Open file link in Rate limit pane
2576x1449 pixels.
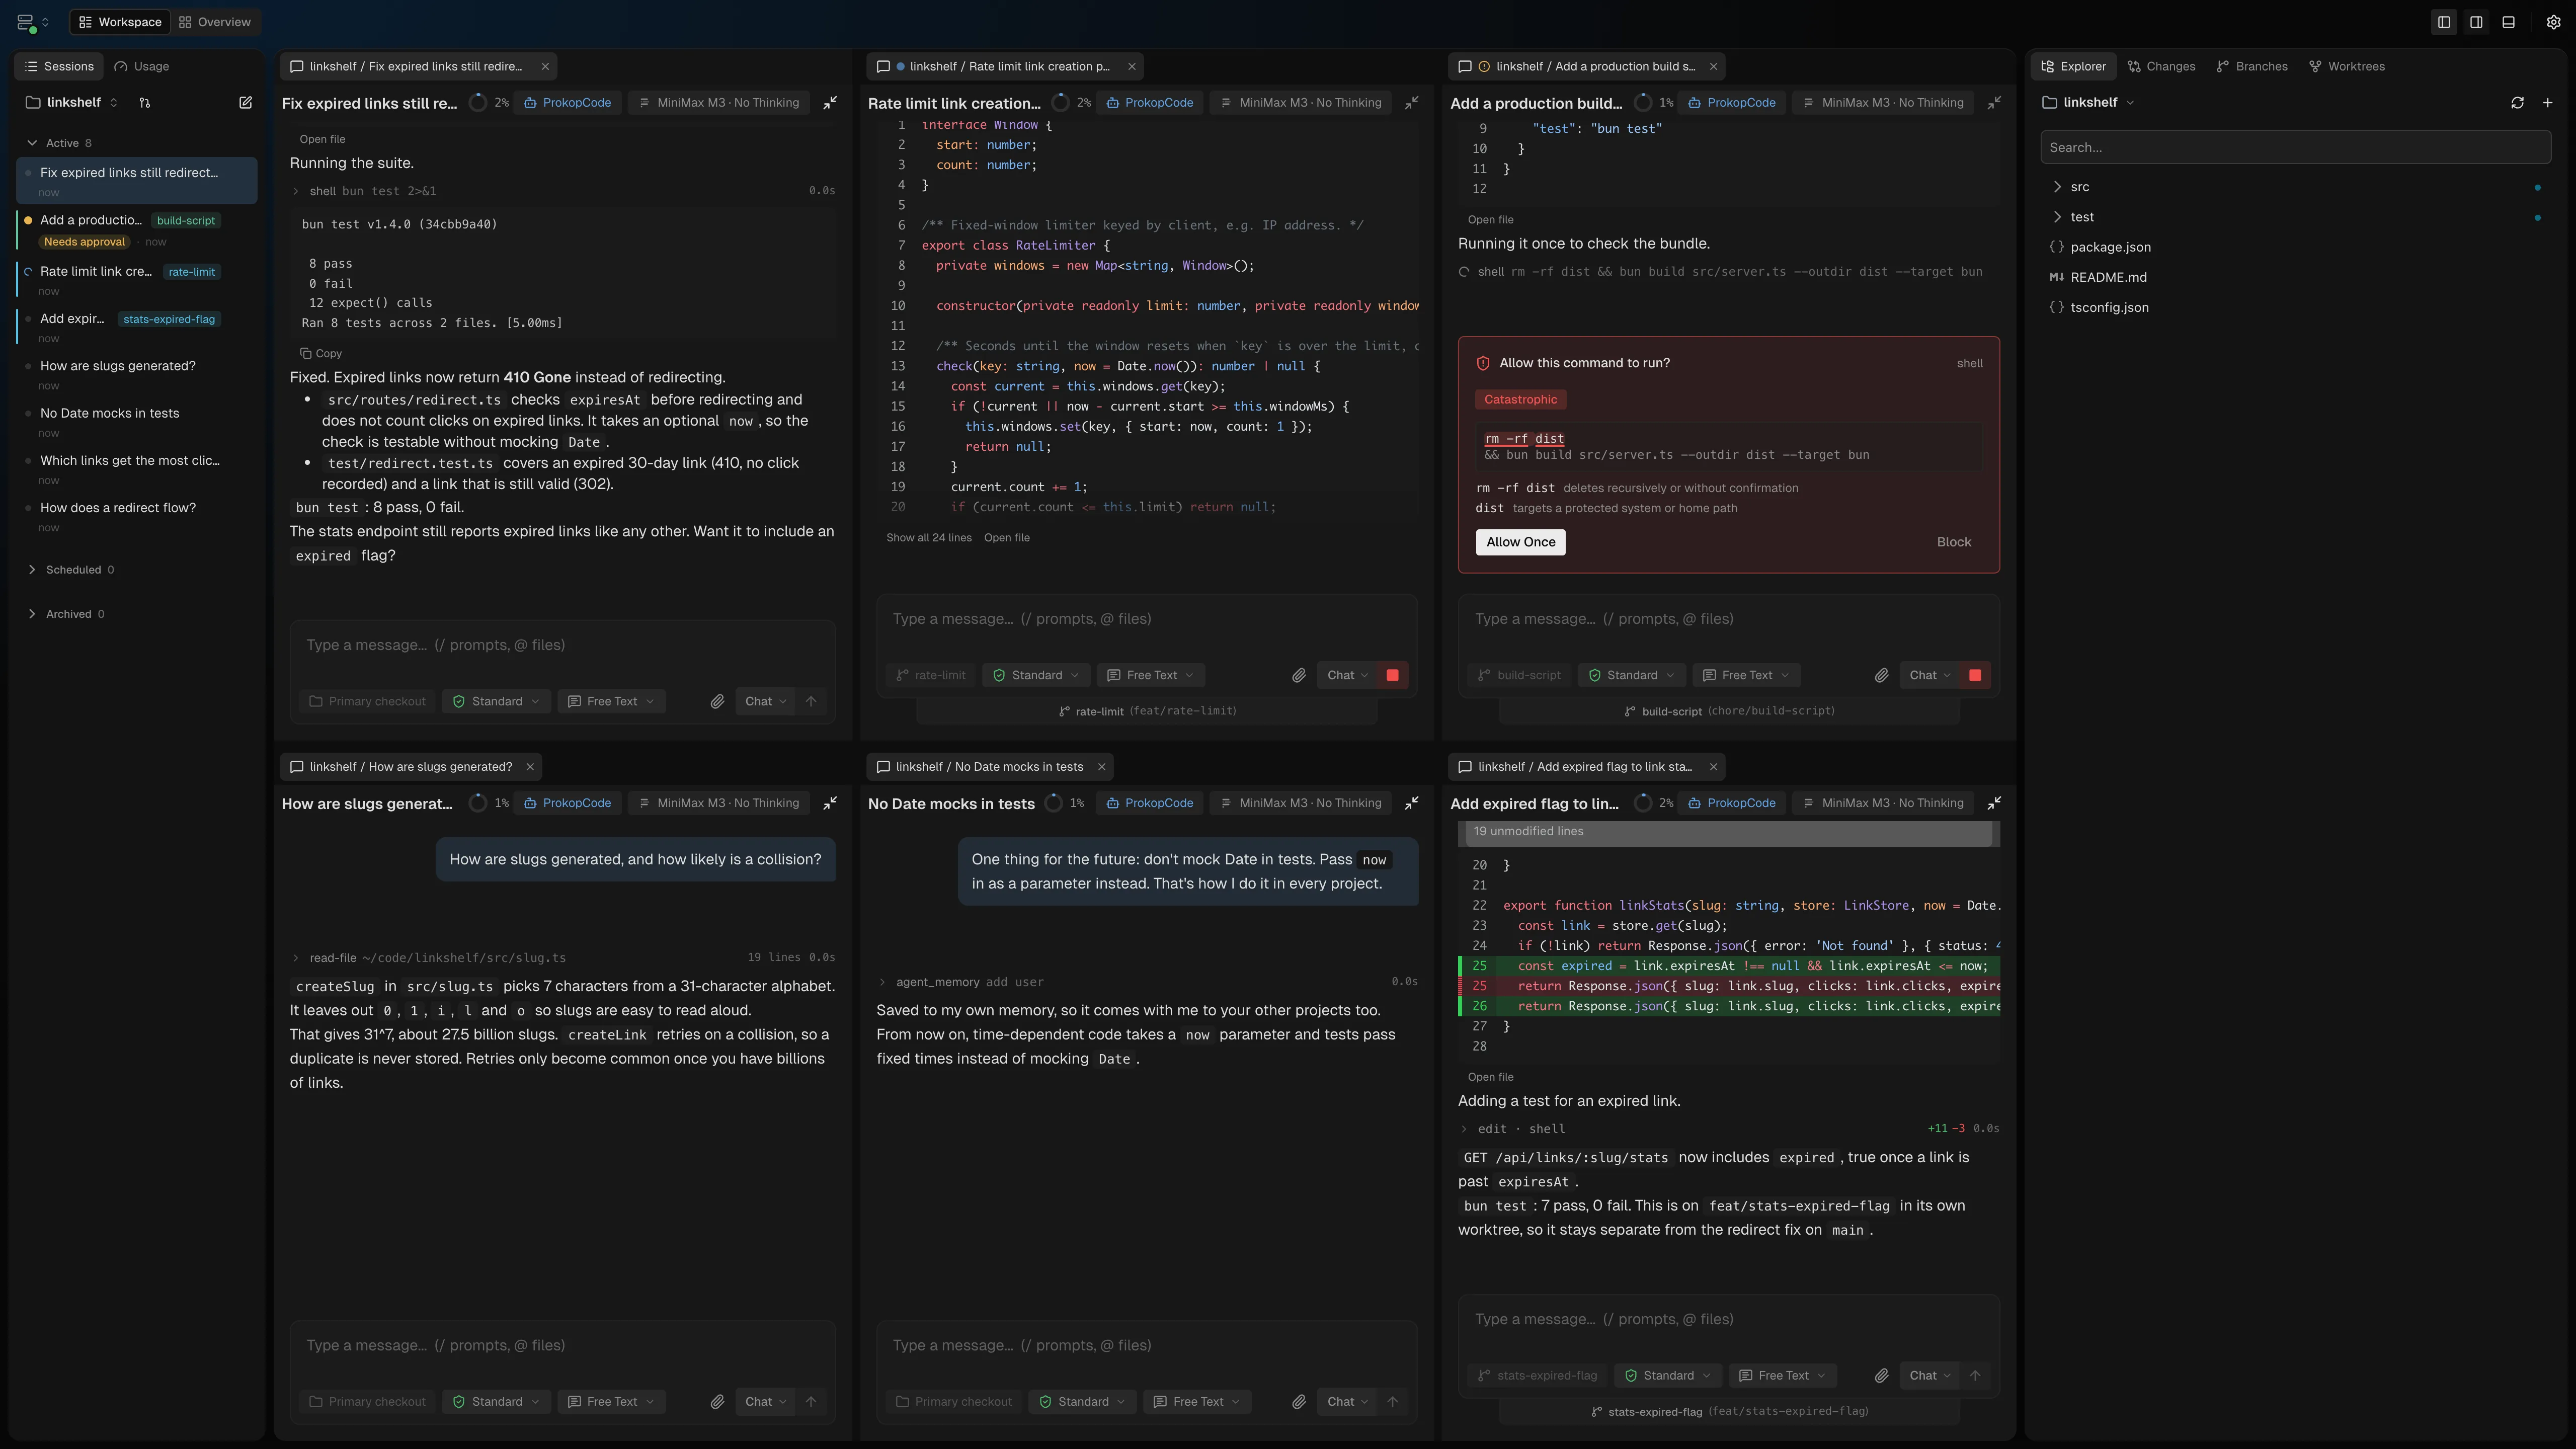(x=1007, y=538)
